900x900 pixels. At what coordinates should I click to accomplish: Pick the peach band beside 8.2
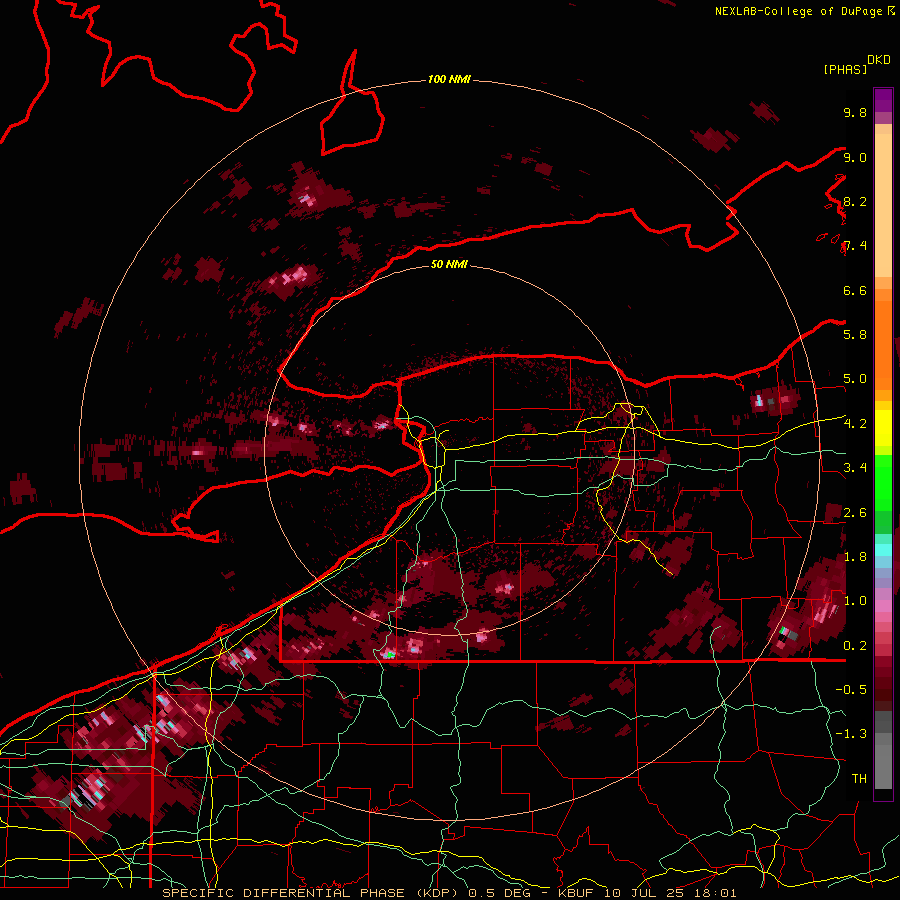click(x=883, y=205)
